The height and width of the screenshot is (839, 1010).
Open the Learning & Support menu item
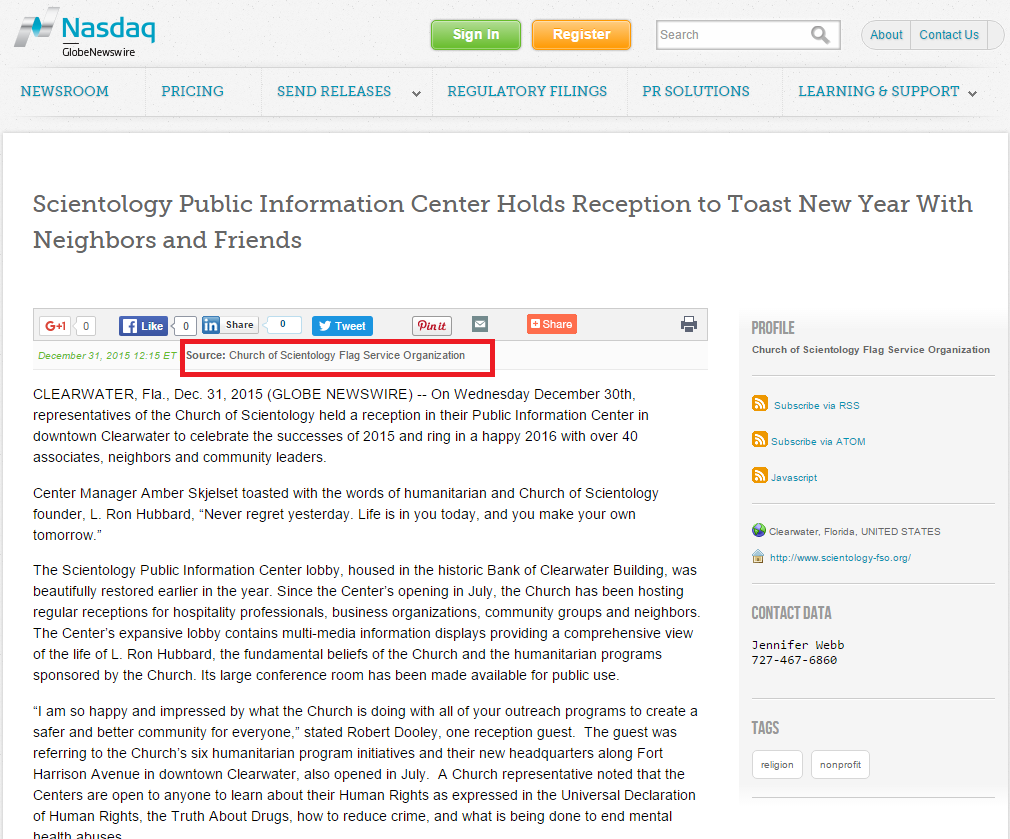(x=879, y=91)
